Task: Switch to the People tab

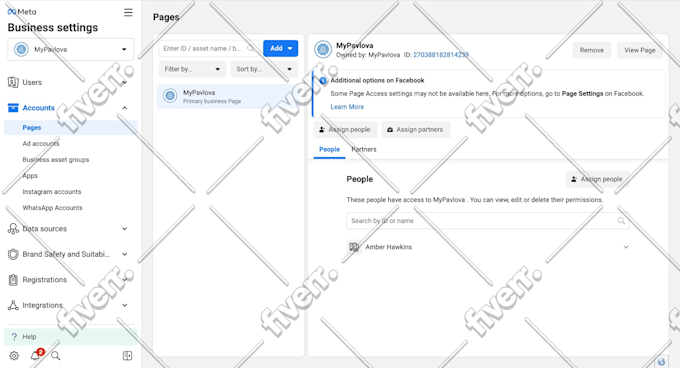Action: click(x=329, y=150)
